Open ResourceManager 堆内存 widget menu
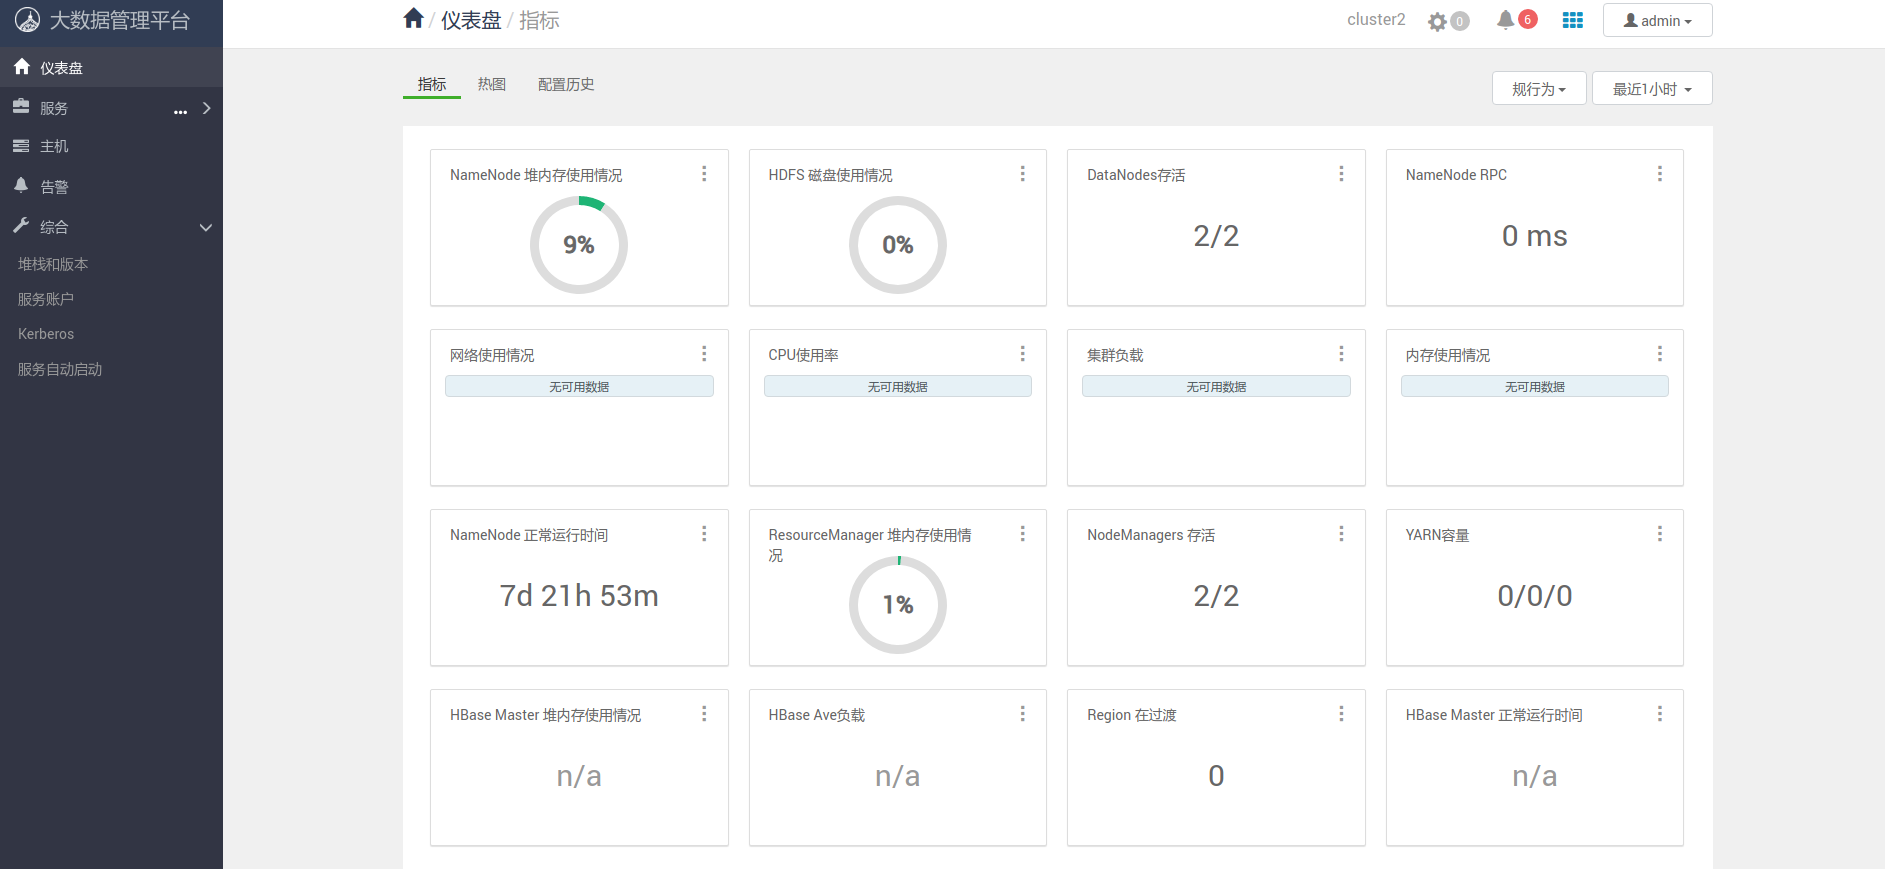 coord(1022,534)
